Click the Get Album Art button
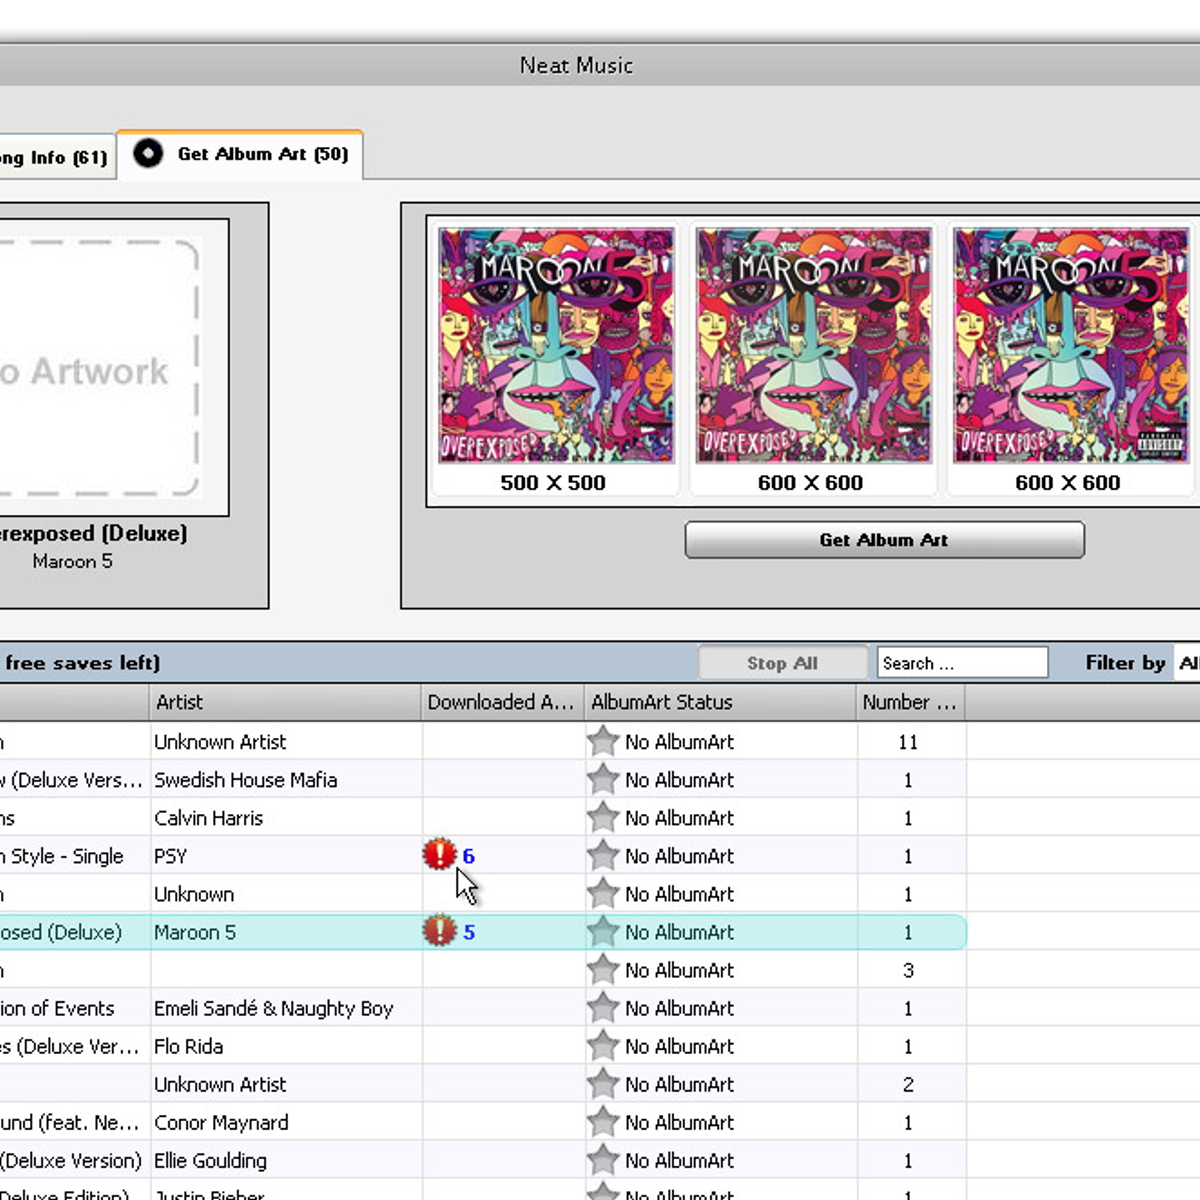Screen dimensions: 1200x1200 [884, 540]
